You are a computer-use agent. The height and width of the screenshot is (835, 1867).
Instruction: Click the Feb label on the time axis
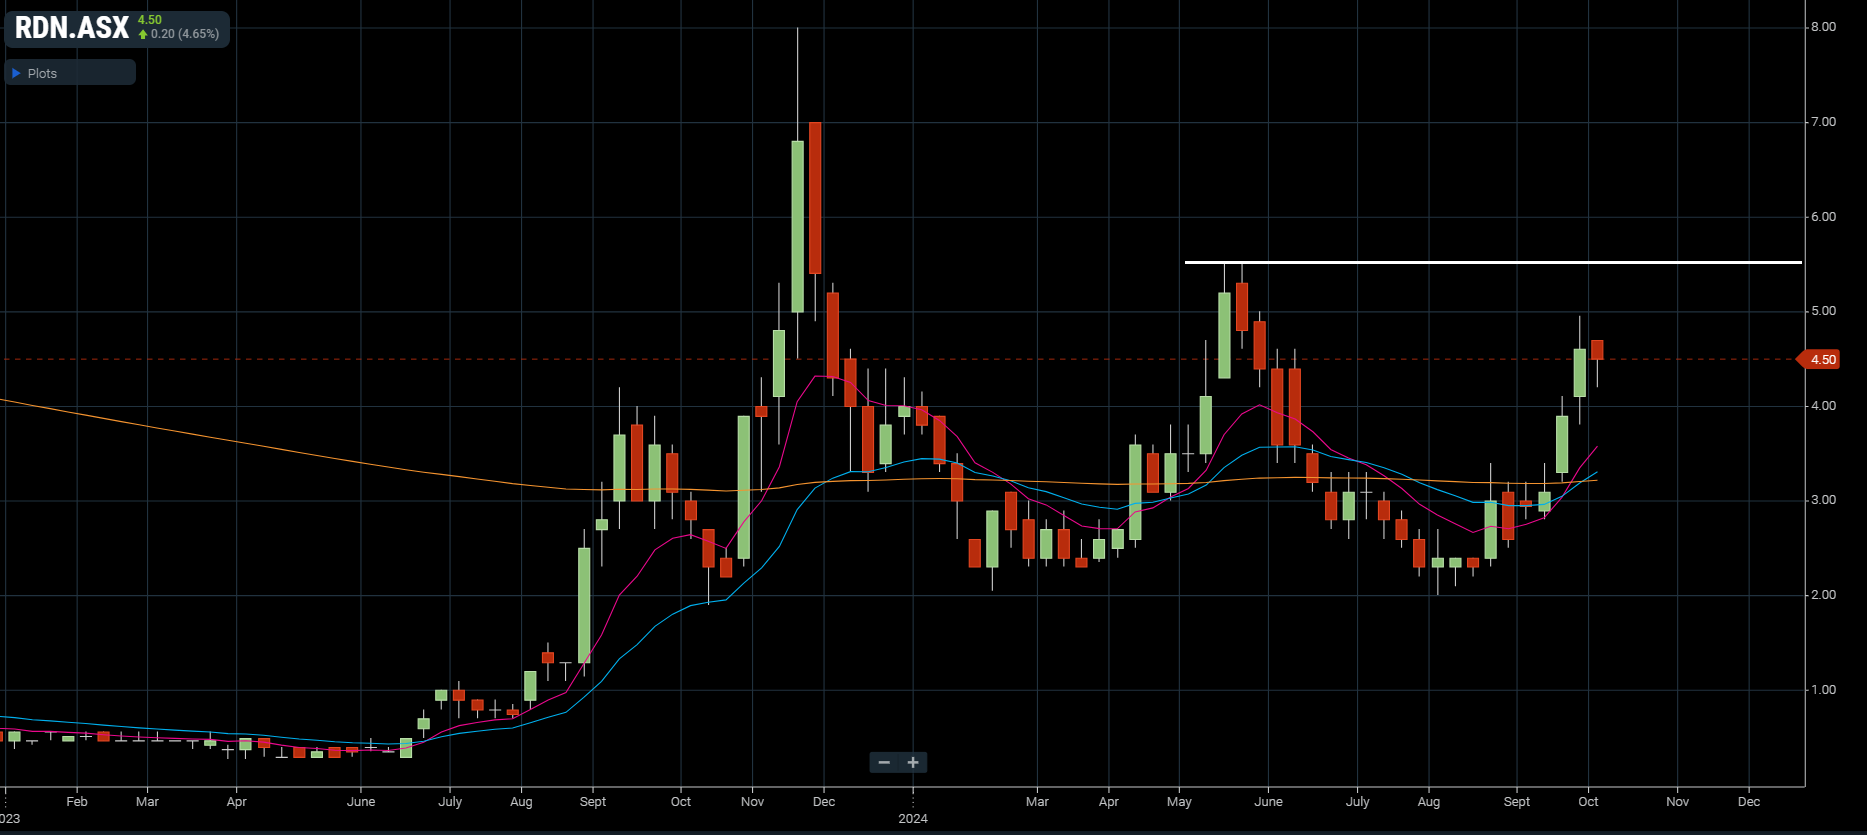click(77, 802)
